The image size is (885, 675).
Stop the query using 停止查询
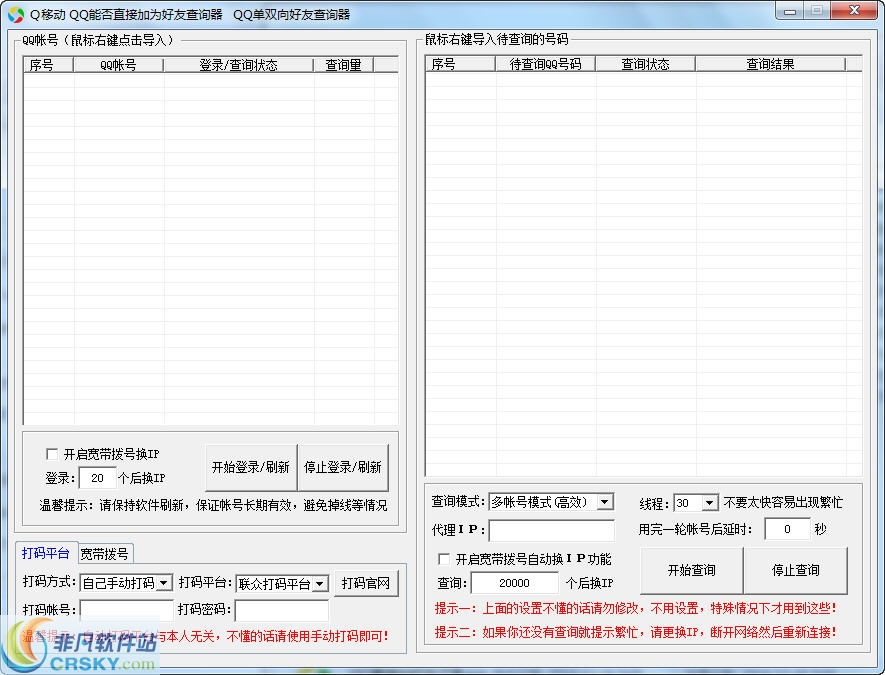pyautogui.click(x=795, y=570)
